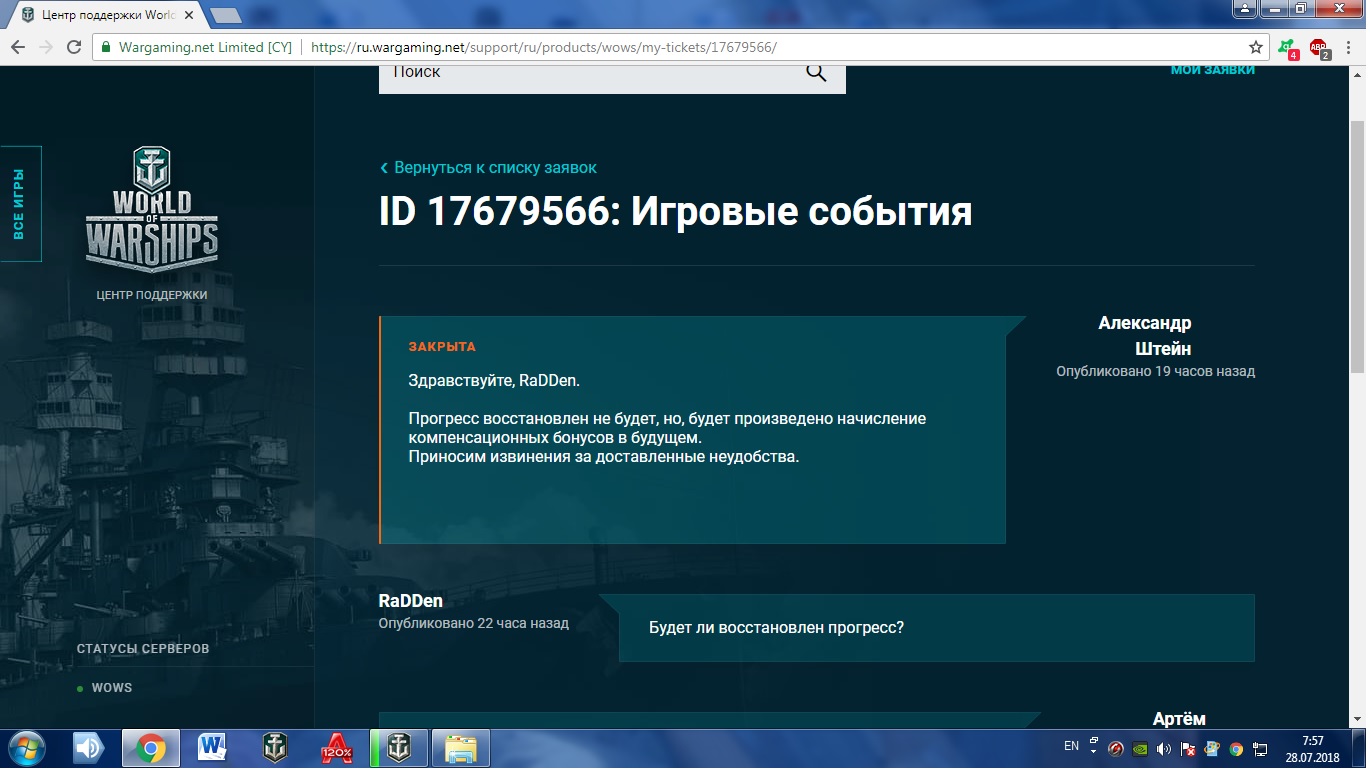The width and height of the screenshot is (1370, 774).
Task: Open МОИ ЗАЯВКИ link
Action: click(x=1212, y=70)
